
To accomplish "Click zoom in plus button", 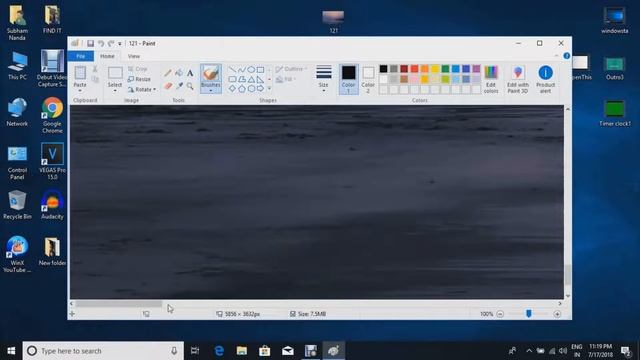I will [557, 314].
